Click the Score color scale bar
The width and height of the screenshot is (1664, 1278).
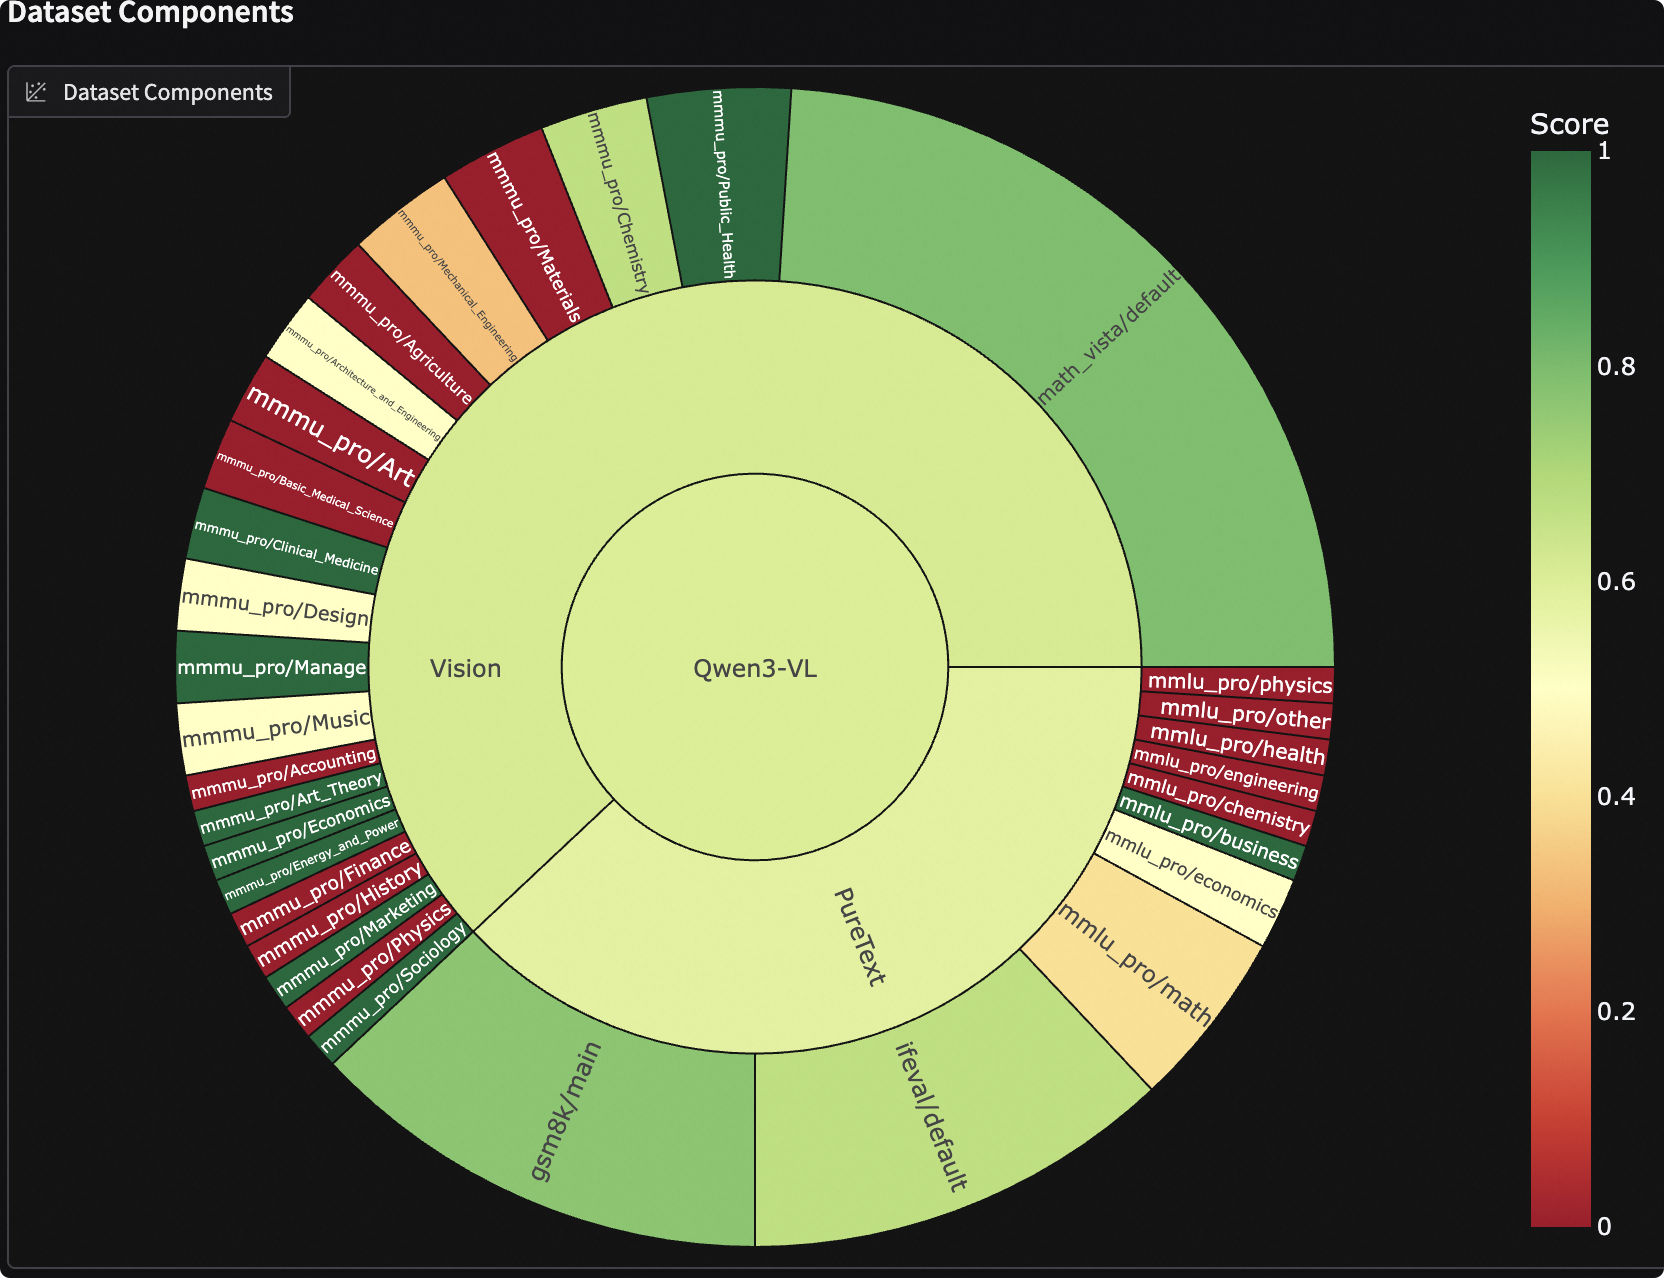(1560, 688)
